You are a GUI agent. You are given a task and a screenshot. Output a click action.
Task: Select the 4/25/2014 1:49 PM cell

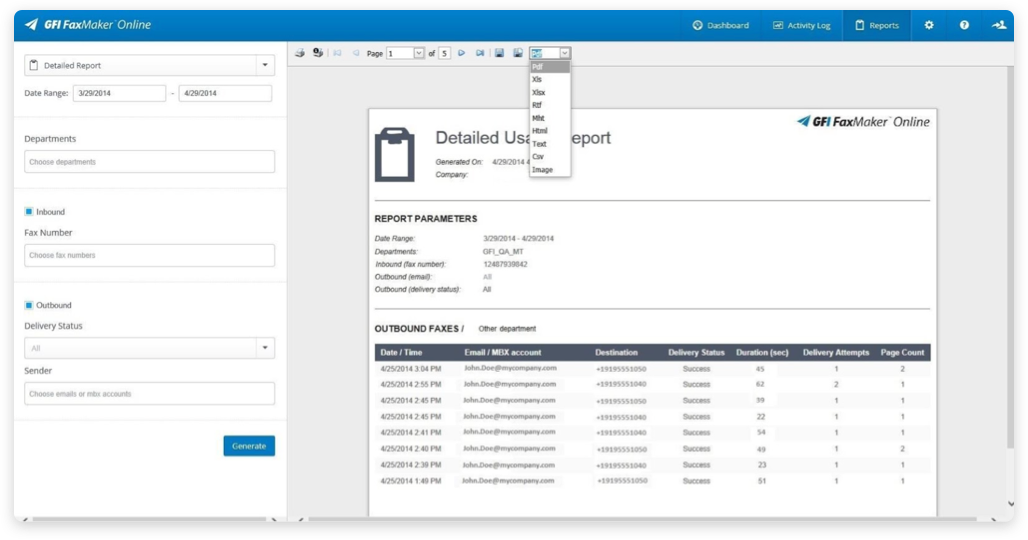coord(410,481)
